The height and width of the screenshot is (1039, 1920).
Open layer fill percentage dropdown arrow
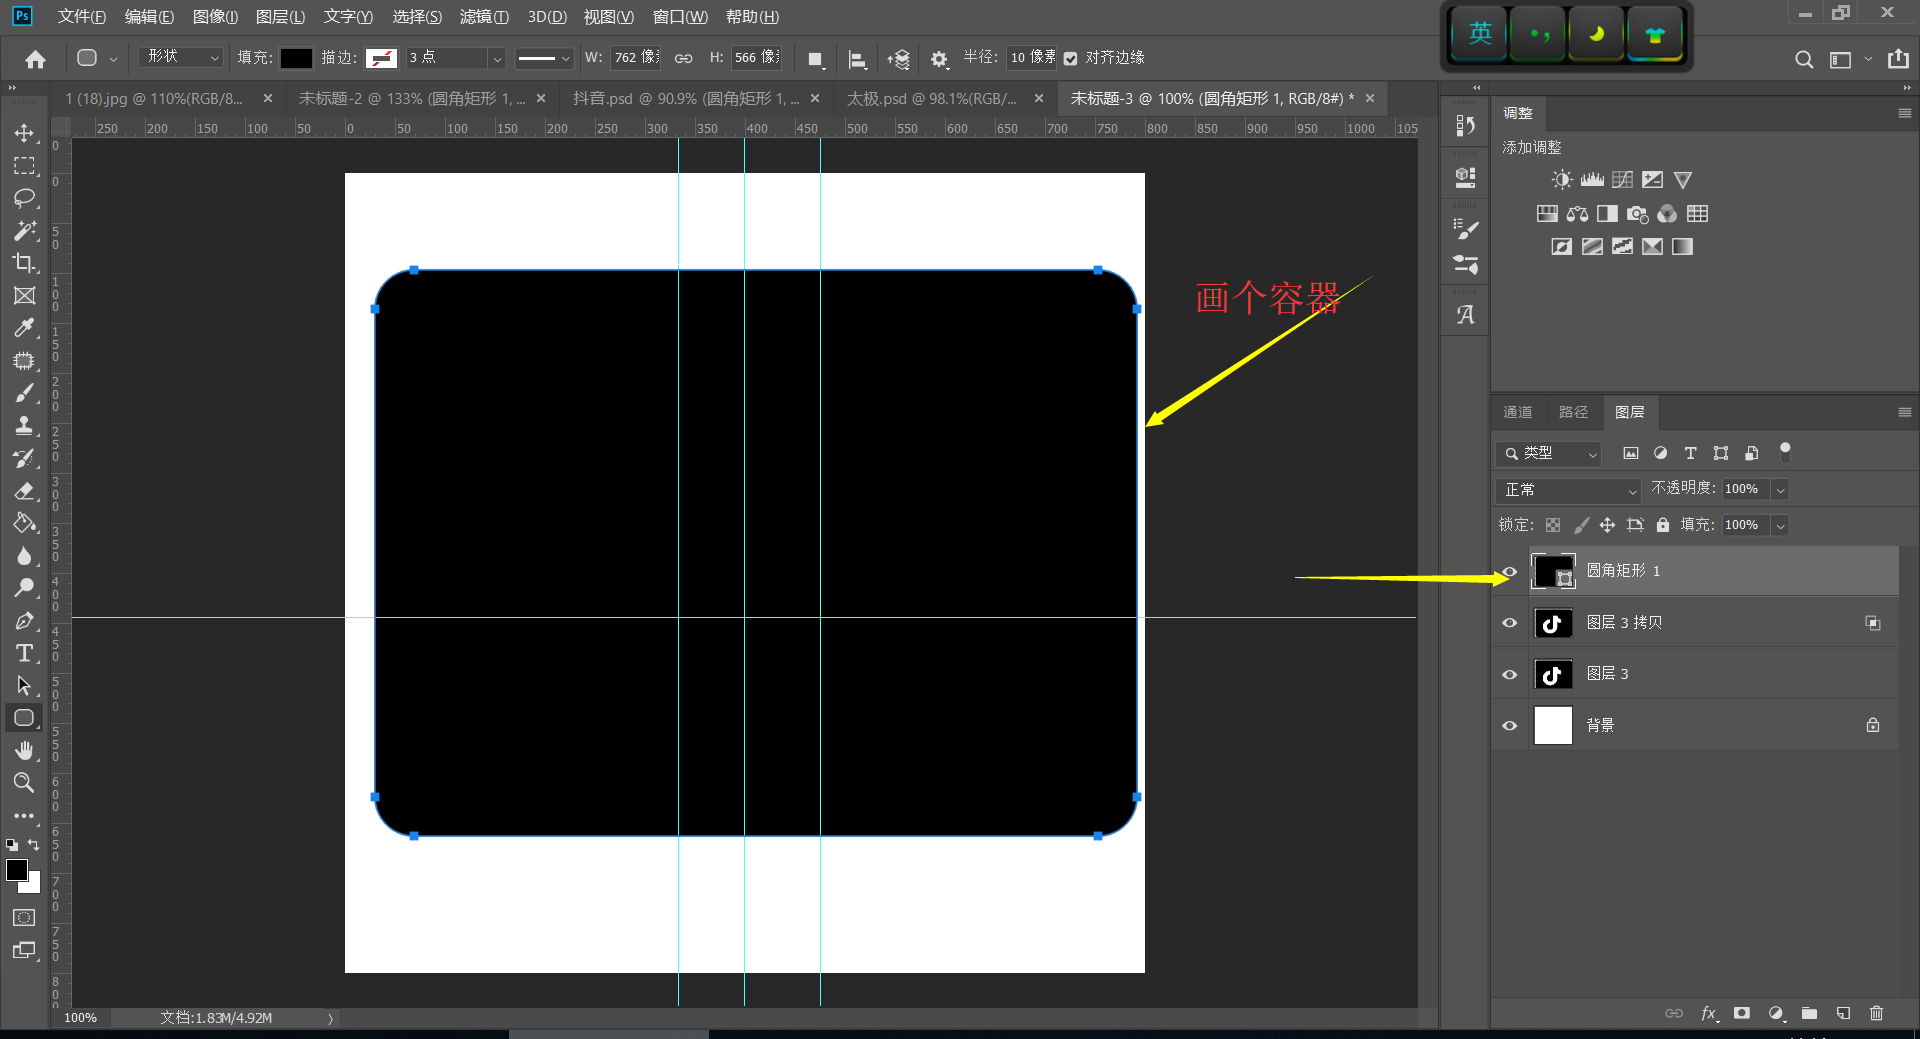(1780, 526)
